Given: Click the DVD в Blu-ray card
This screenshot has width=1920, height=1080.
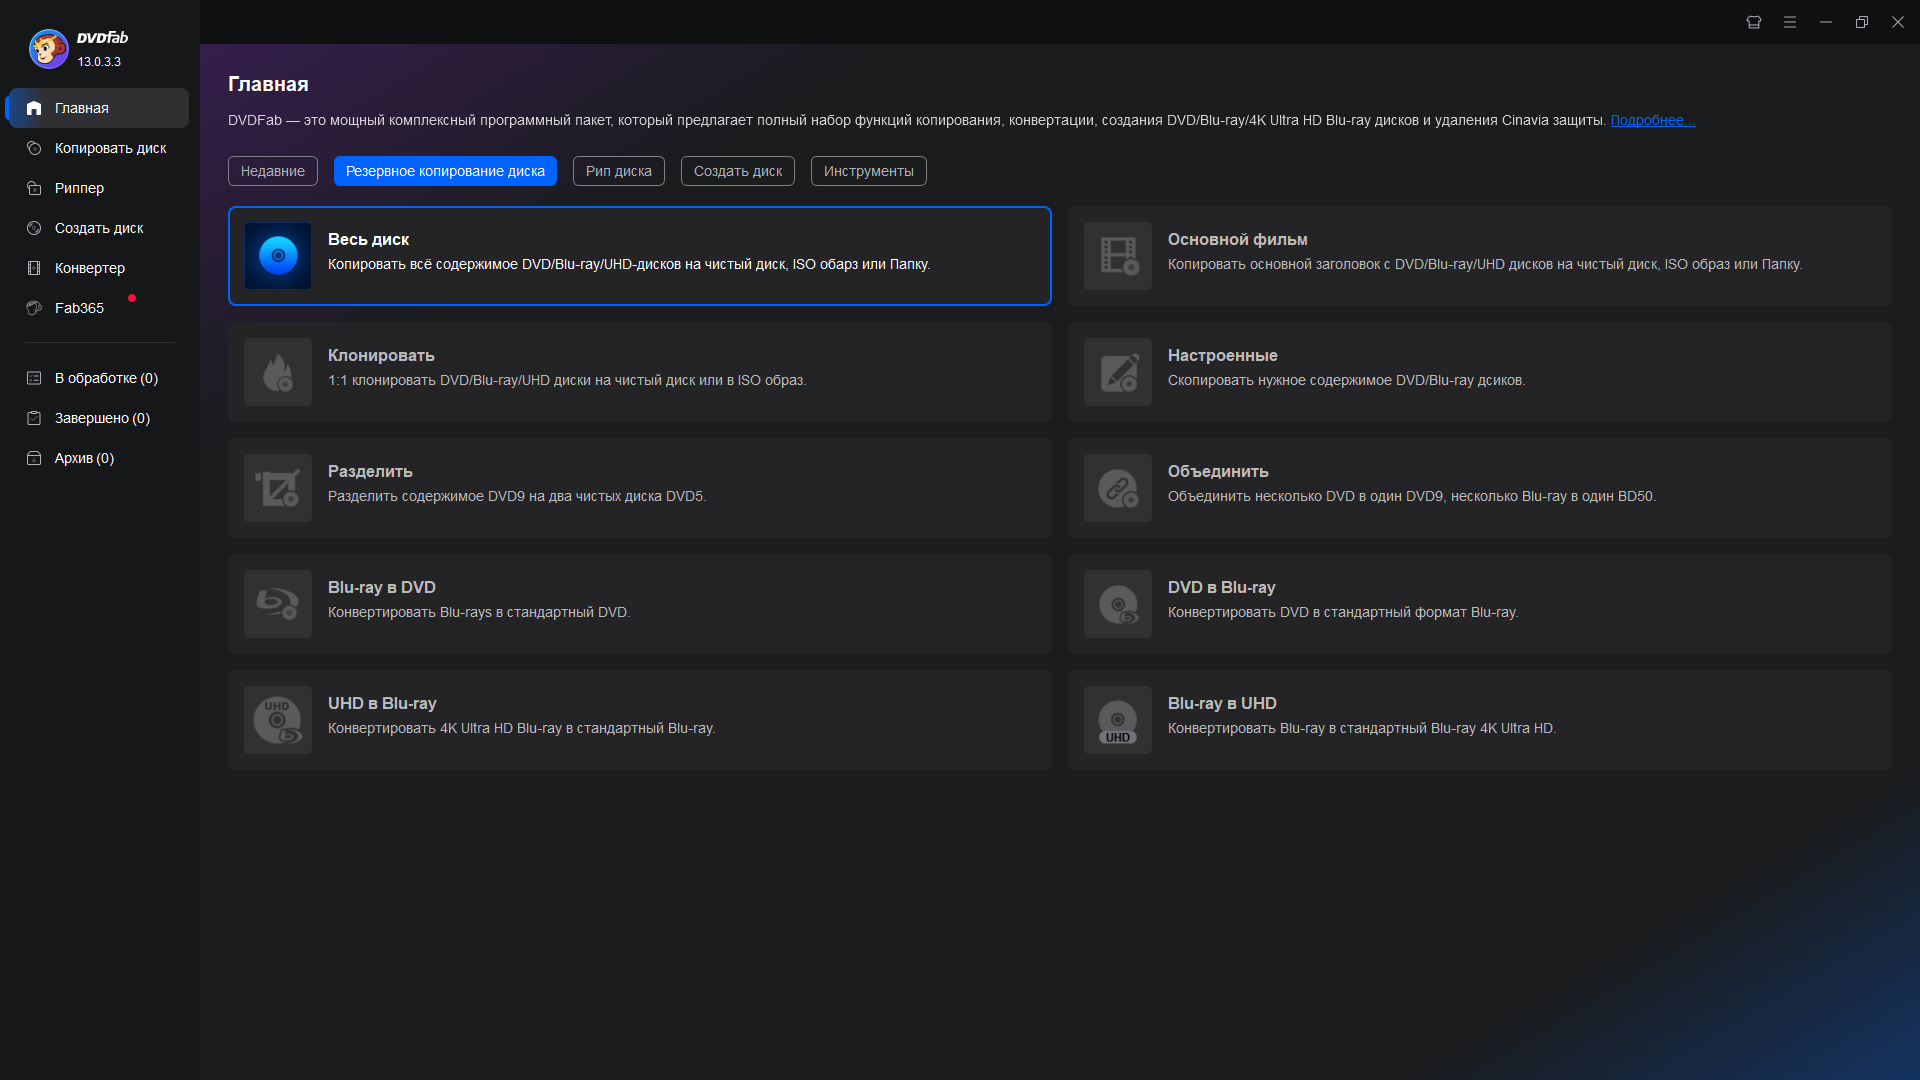Looking at the screenshot, I should [x=1478, y=604].
